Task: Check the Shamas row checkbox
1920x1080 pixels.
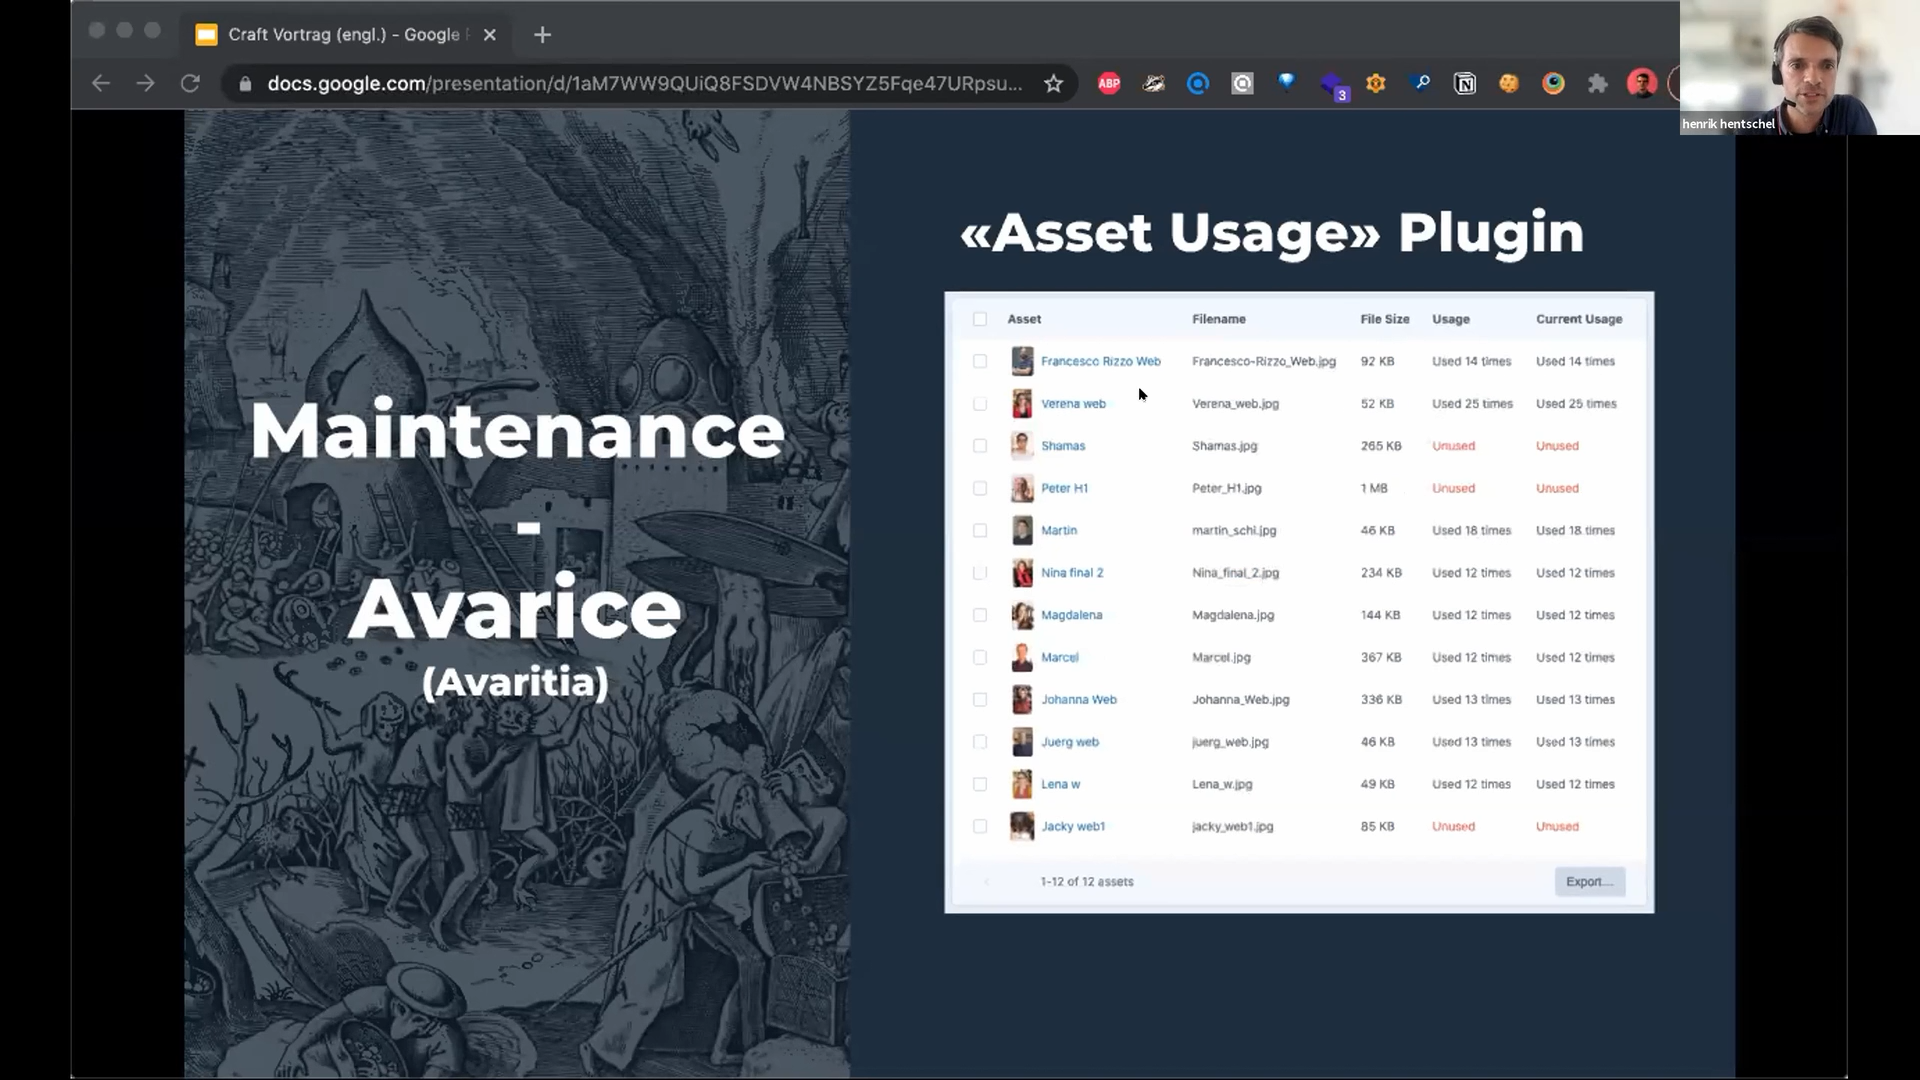Action: click(980, 446)
